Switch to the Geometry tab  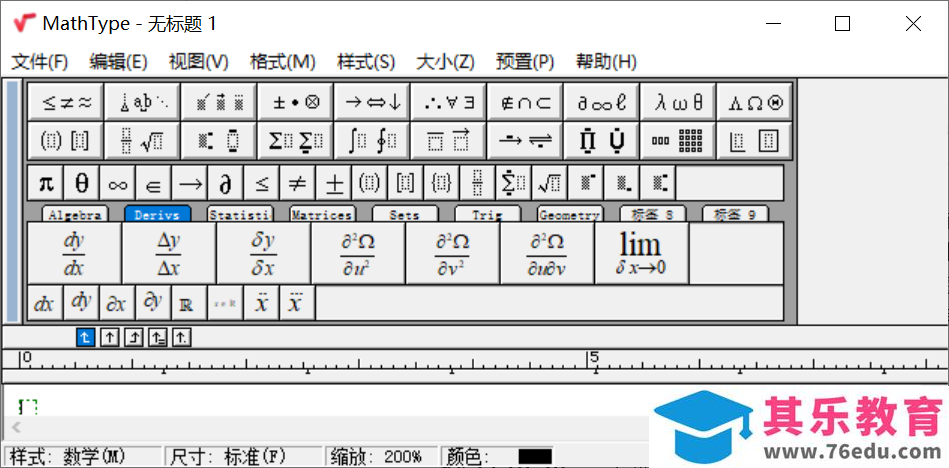[570, 214]
